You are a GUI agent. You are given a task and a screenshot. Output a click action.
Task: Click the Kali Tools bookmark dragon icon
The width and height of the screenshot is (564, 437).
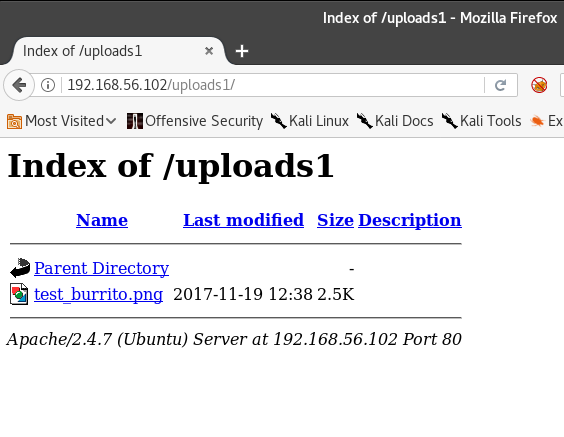coord(450,120)
